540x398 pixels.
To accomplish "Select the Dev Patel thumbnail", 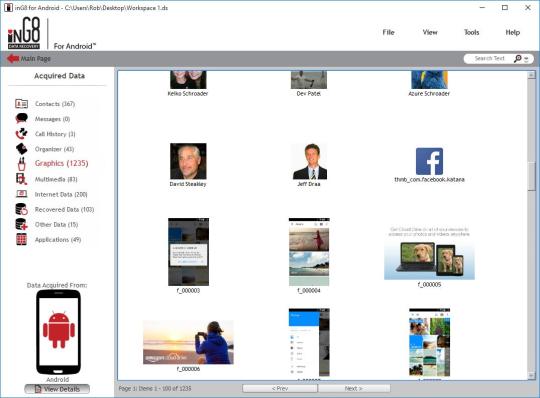I will (309, 80).
